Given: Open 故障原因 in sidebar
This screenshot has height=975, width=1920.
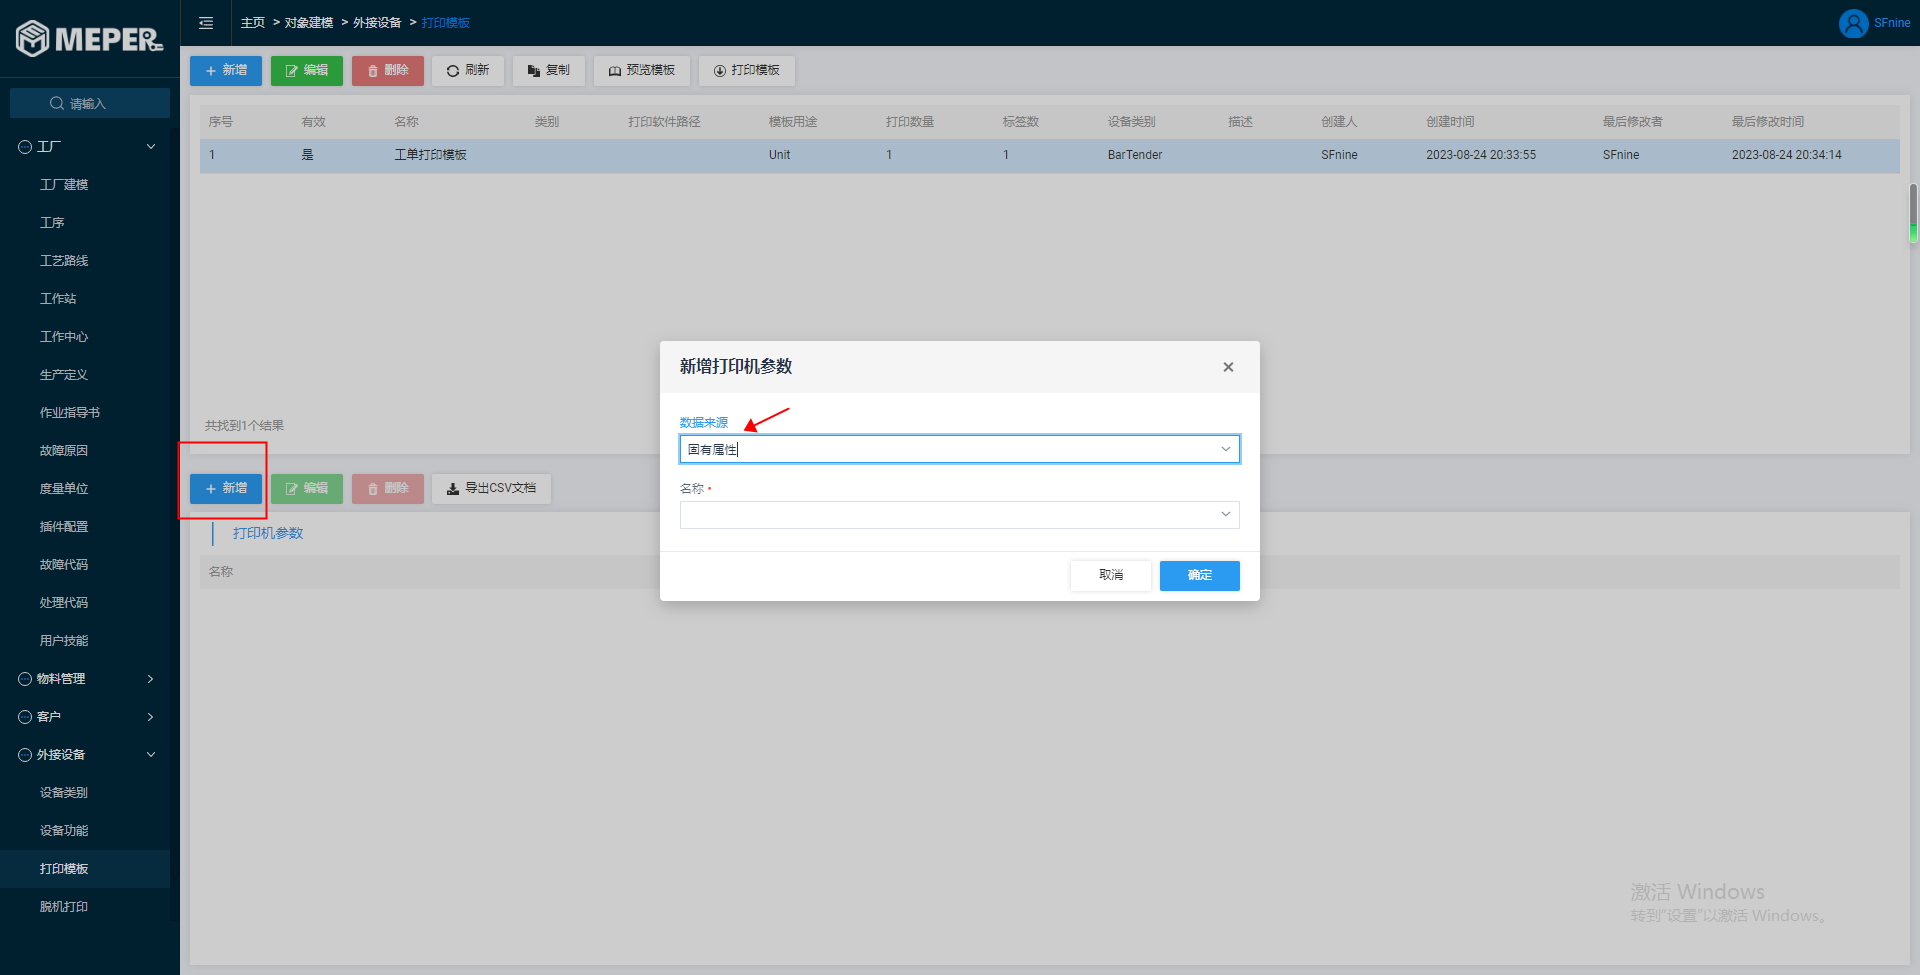Looking at the screenshot, I should pyautogui.click(x=64, y=450).
